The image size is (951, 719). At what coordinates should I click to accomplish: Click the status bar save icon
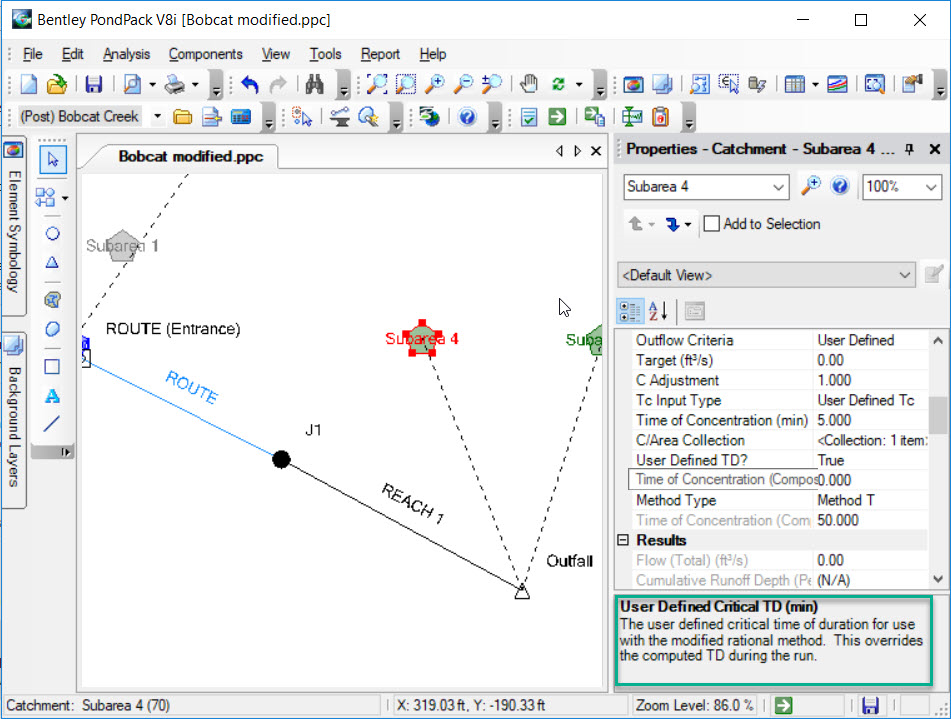[x=870, y=705]
